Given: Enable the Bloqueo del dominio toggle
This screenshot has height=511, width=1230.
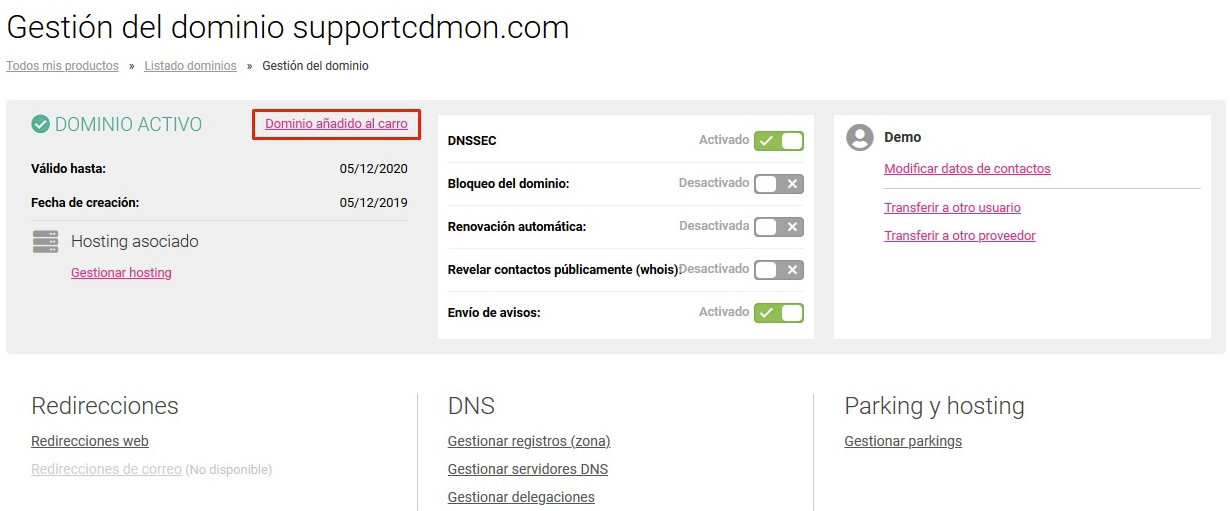Looking at the screenshot, I should click(x=779, y=184).
